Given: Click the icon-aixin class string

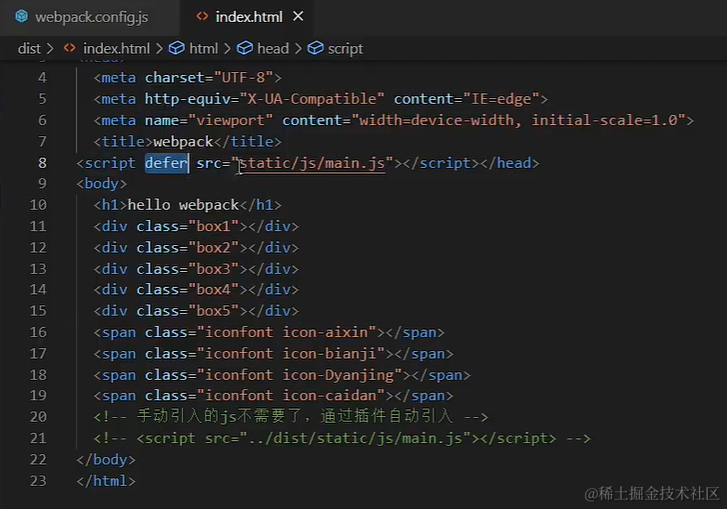Looking at the screenshot, I should pos(287,332).
